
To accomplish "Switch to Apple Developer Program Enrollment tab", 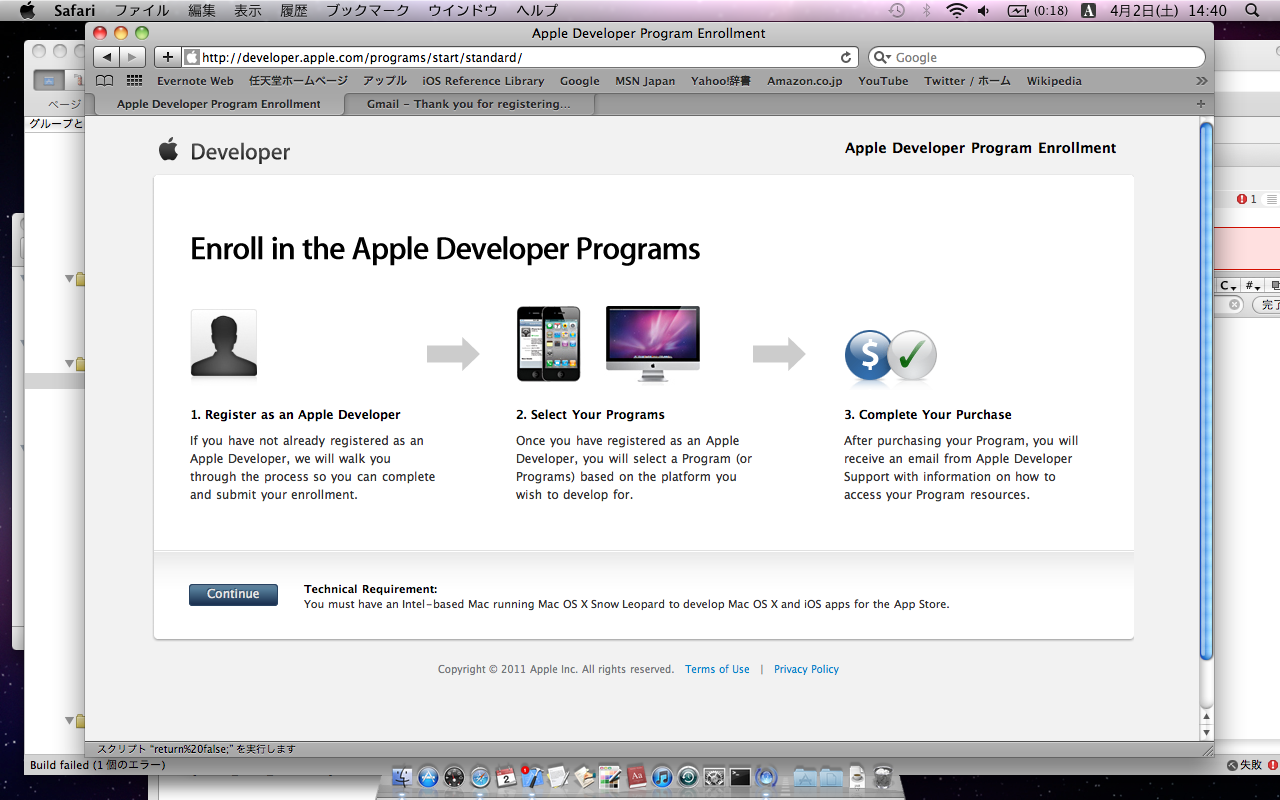I will click(219, 104).
